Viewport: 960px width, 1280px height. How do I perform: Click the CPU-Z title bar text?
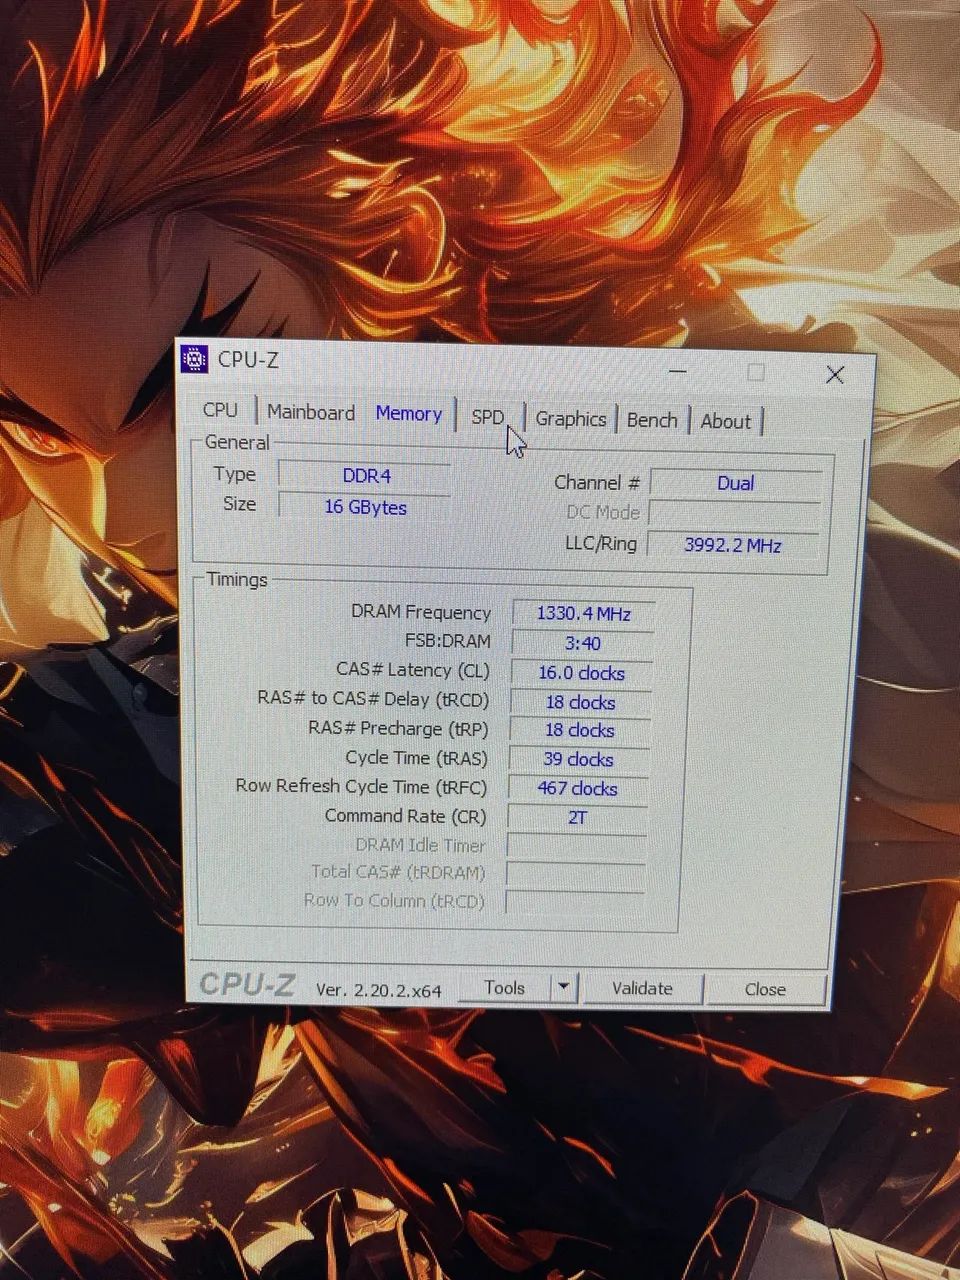pyautogui.click(x=248, y=360)
